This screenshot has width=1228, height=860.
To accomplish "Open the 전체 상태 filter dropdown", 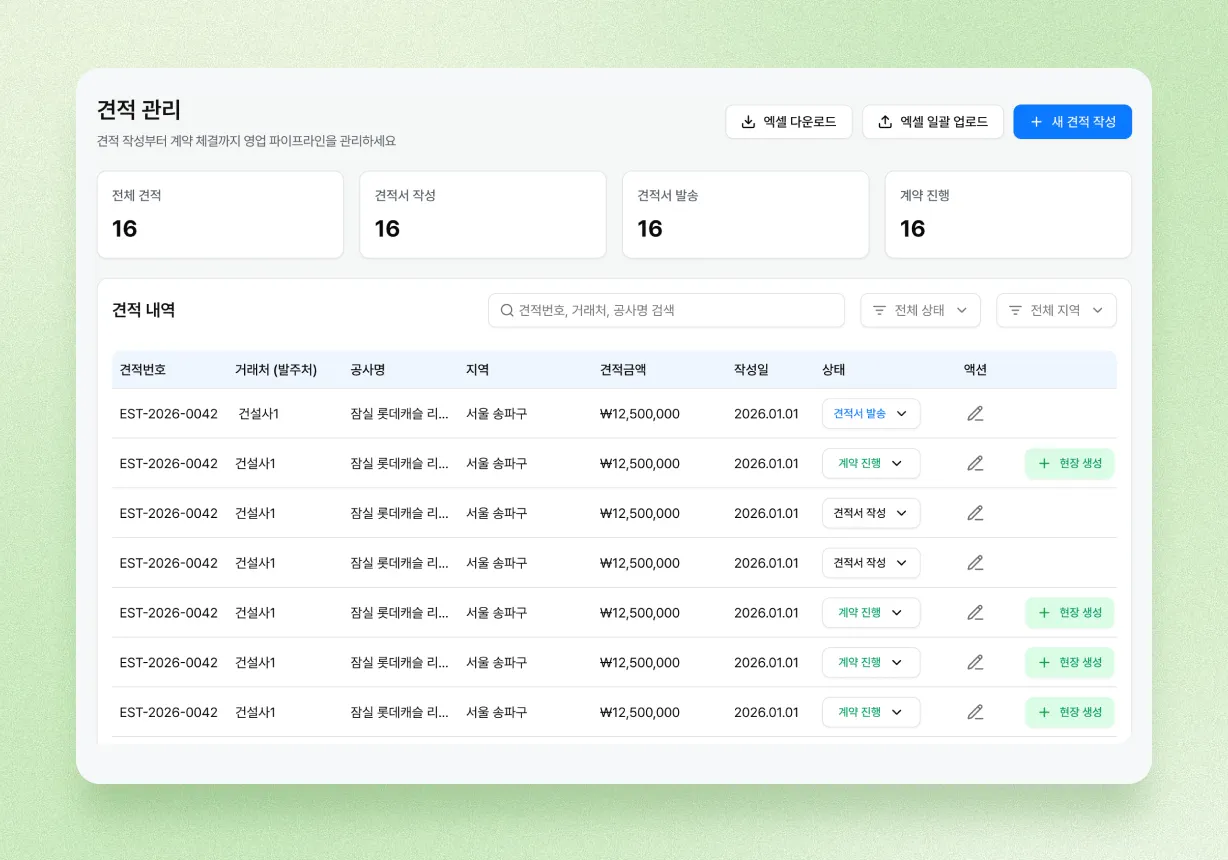I will tap(920, 310).
